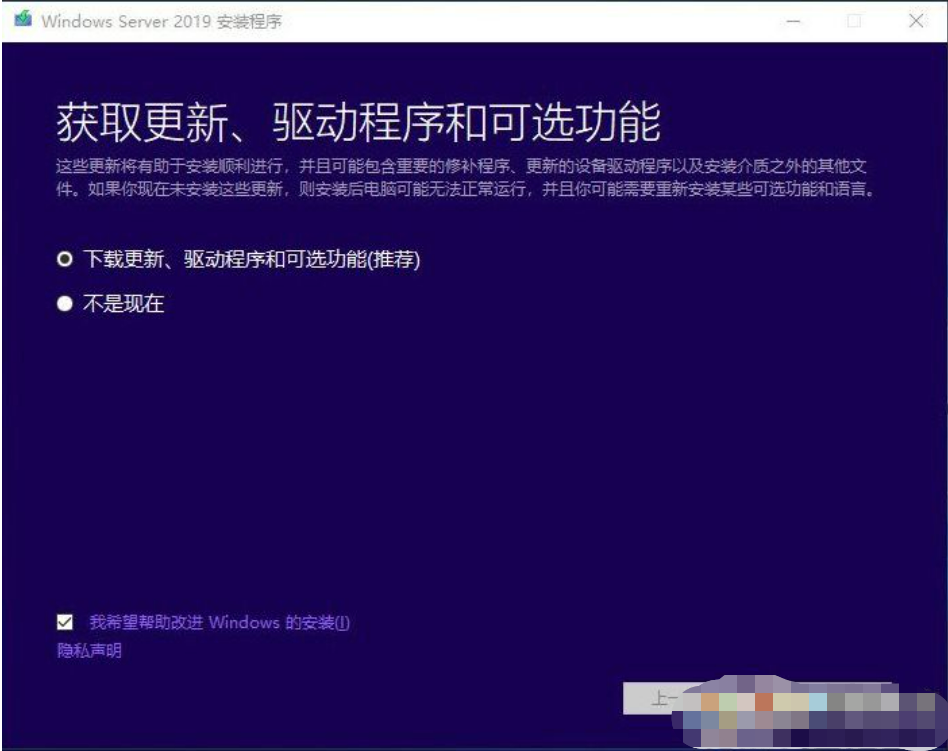Close the Windows Server 2019 setup window
948x751 pixels.
916,21
